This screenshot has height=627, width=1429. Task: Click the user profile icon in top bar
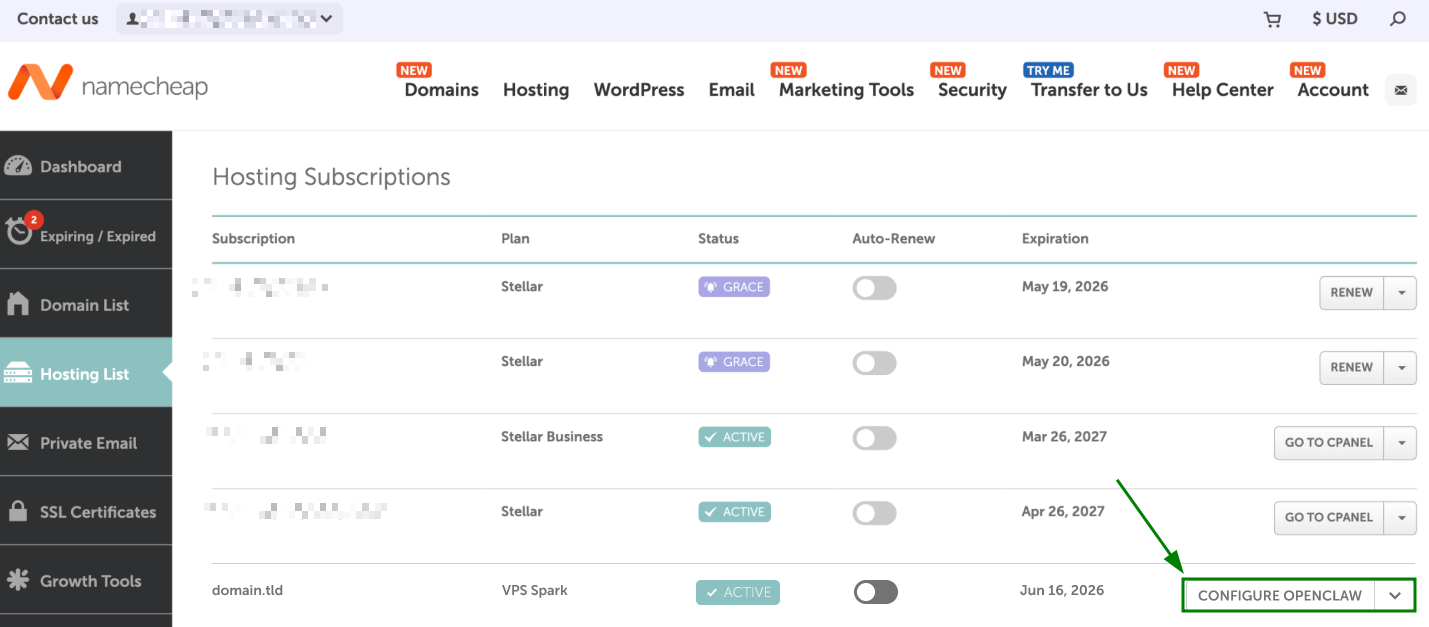tap(132, 19)
